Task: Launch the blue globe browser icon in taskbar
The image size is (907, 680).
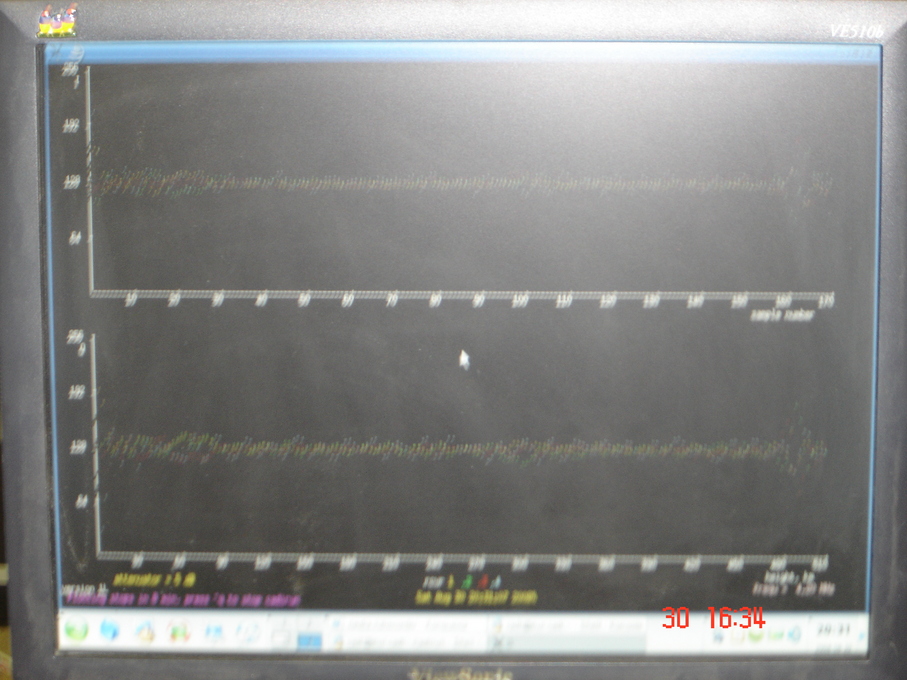Action: 109,630
